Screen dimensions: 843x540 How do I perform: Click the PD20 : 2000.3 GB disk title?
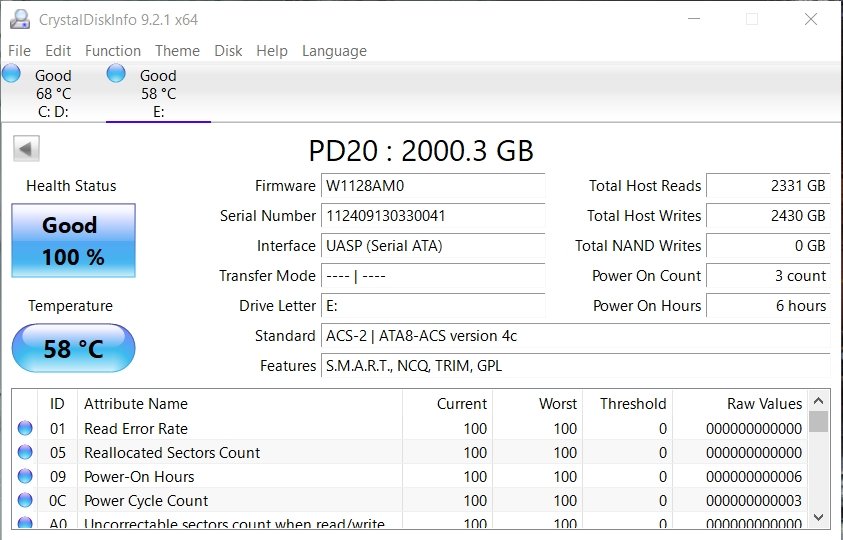click(421, 151)
